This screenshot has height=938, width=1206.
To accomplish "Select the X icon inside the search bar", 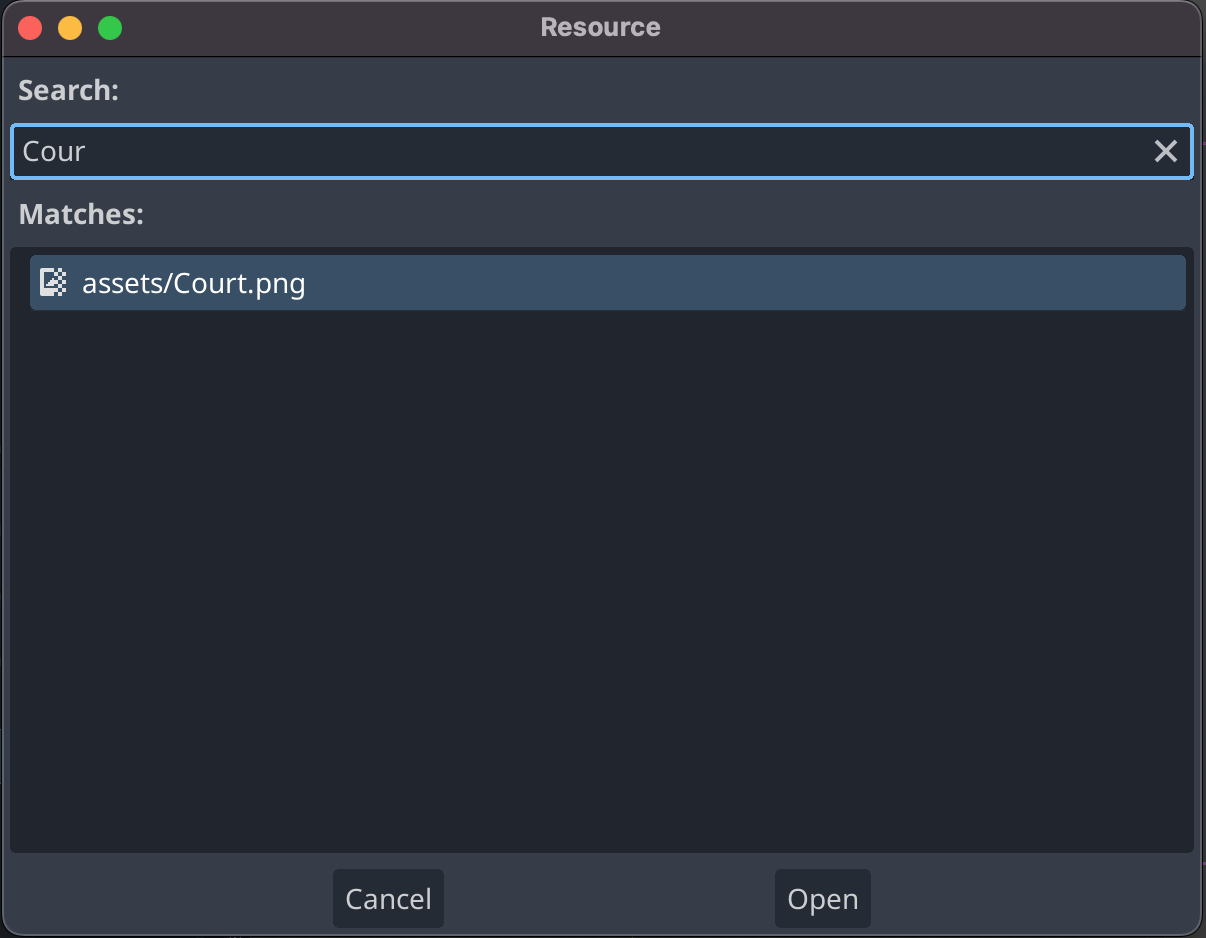I will tap(1165, 151).
